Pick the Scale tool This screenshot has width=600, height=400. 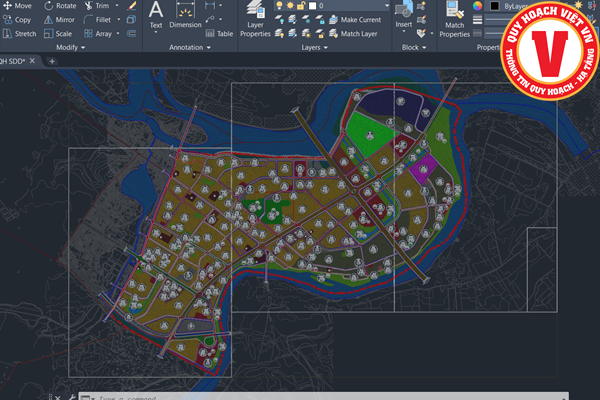click(x=58, y=33)
